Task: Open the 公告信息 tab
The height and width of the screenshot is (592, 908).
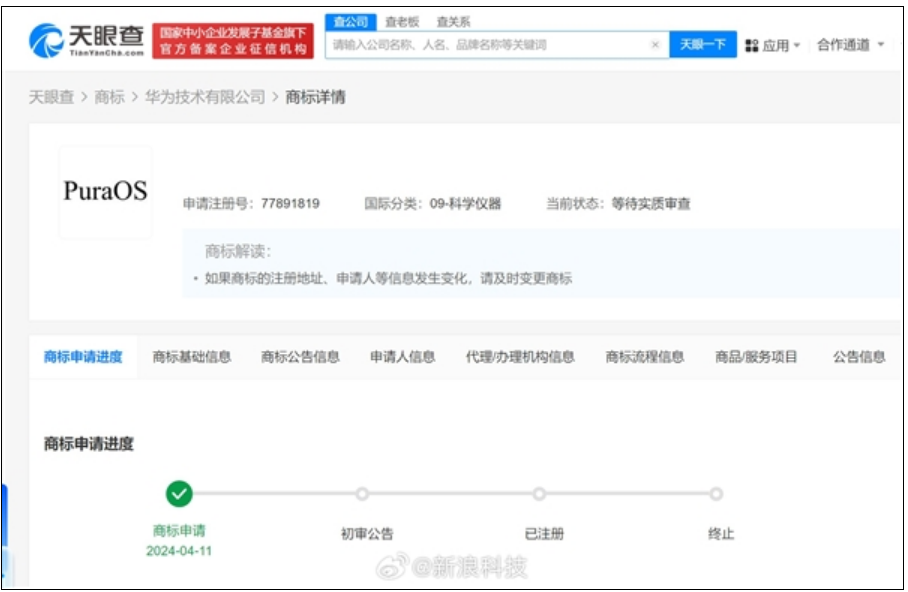Action: click(x=859, y=357)
